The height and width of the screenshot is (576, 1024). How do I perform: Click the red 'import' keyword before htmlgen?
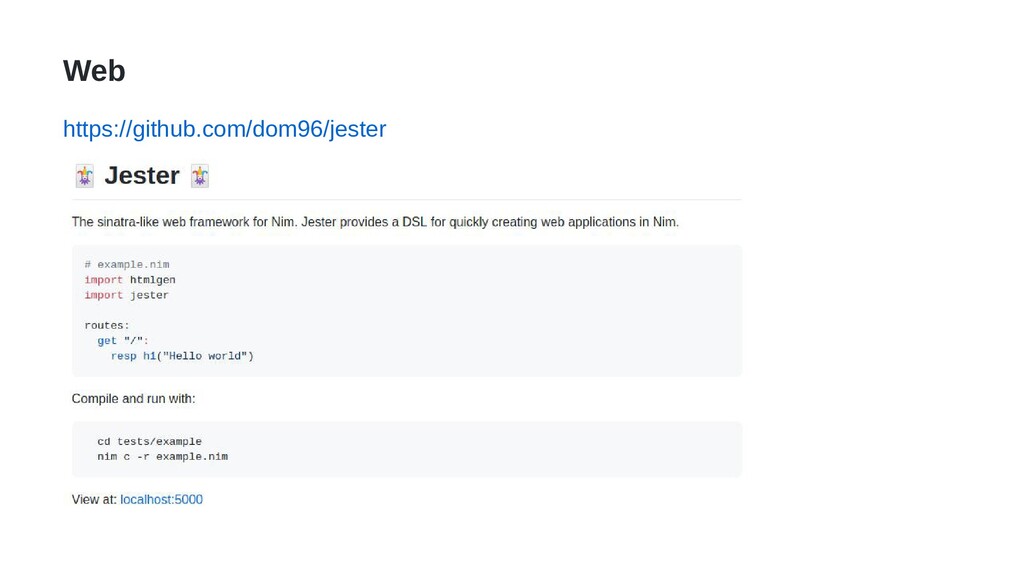pos(103,280)
